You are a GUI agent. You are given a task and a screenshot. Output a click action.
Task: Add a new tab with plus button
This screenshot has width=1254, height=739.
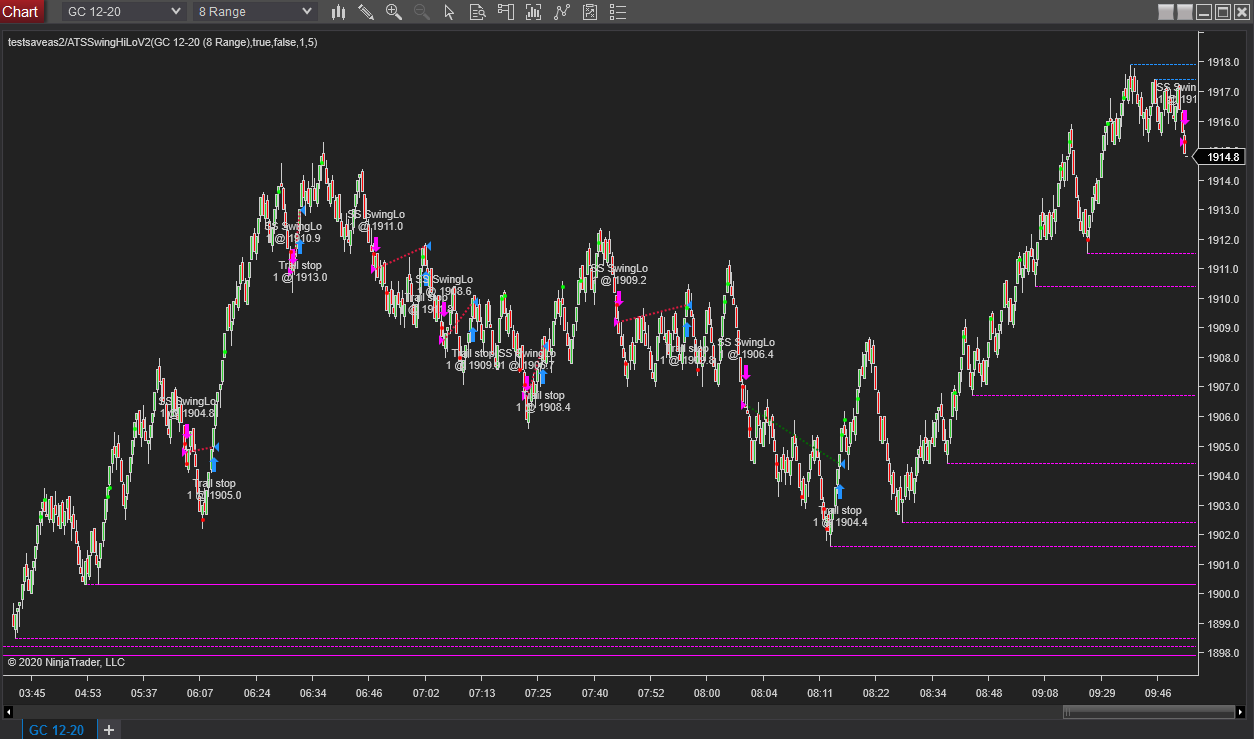109,730
